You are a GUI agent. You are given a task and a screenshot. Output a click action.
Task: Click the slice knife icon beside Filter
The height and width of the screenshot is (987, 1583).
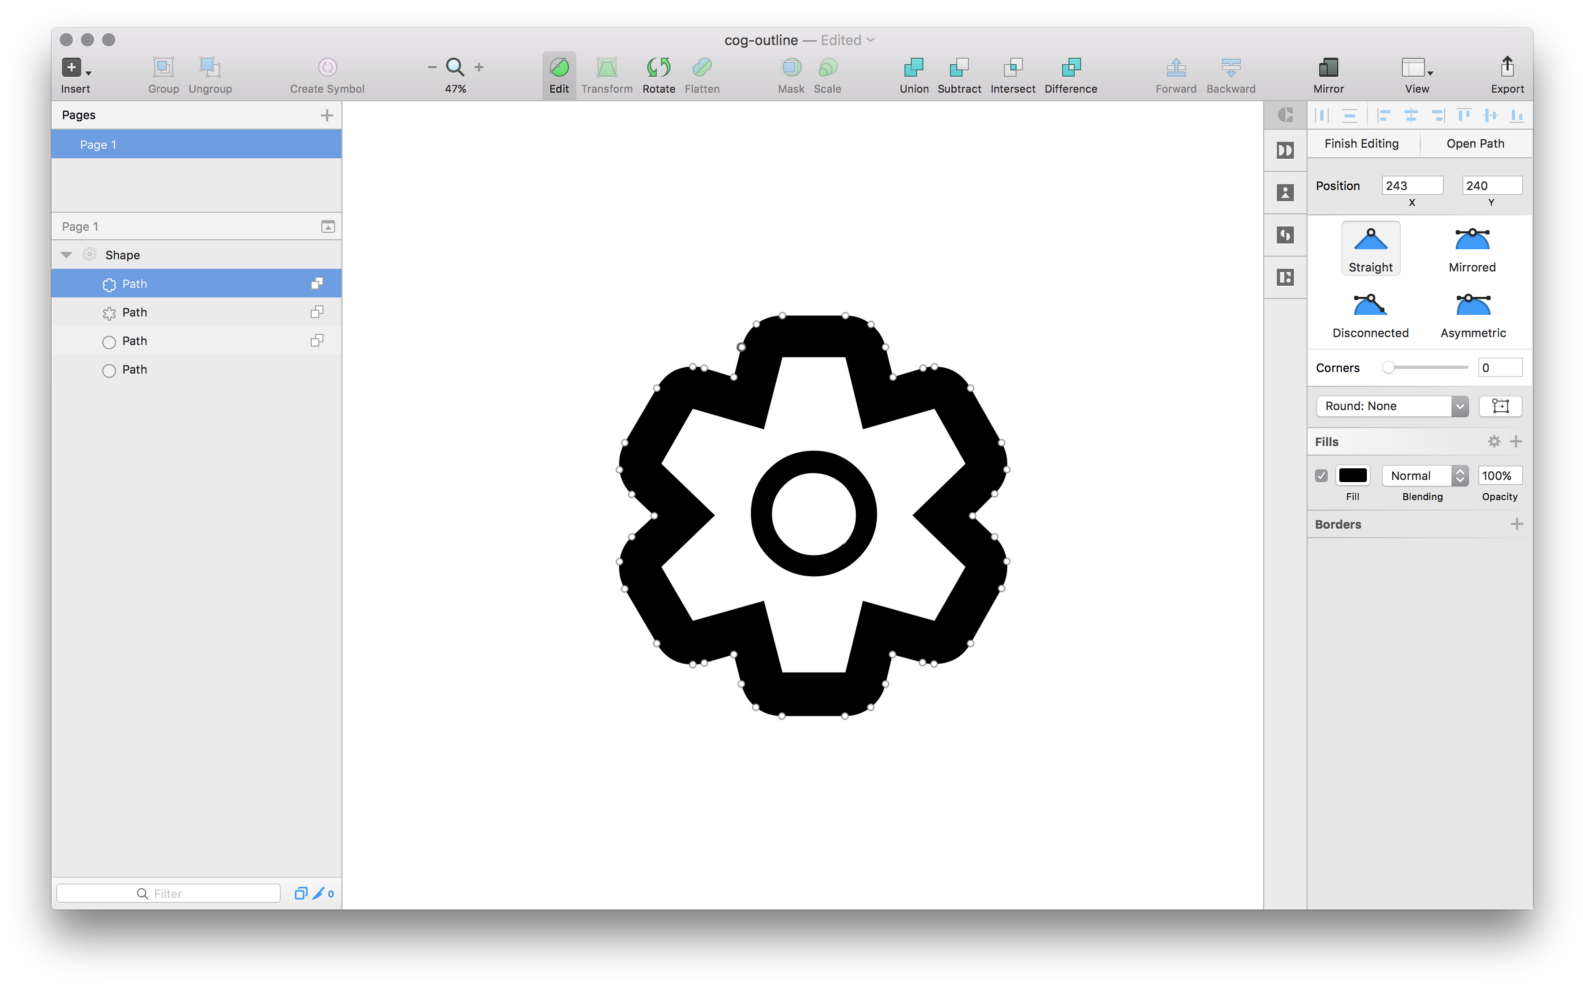point(319,893)
